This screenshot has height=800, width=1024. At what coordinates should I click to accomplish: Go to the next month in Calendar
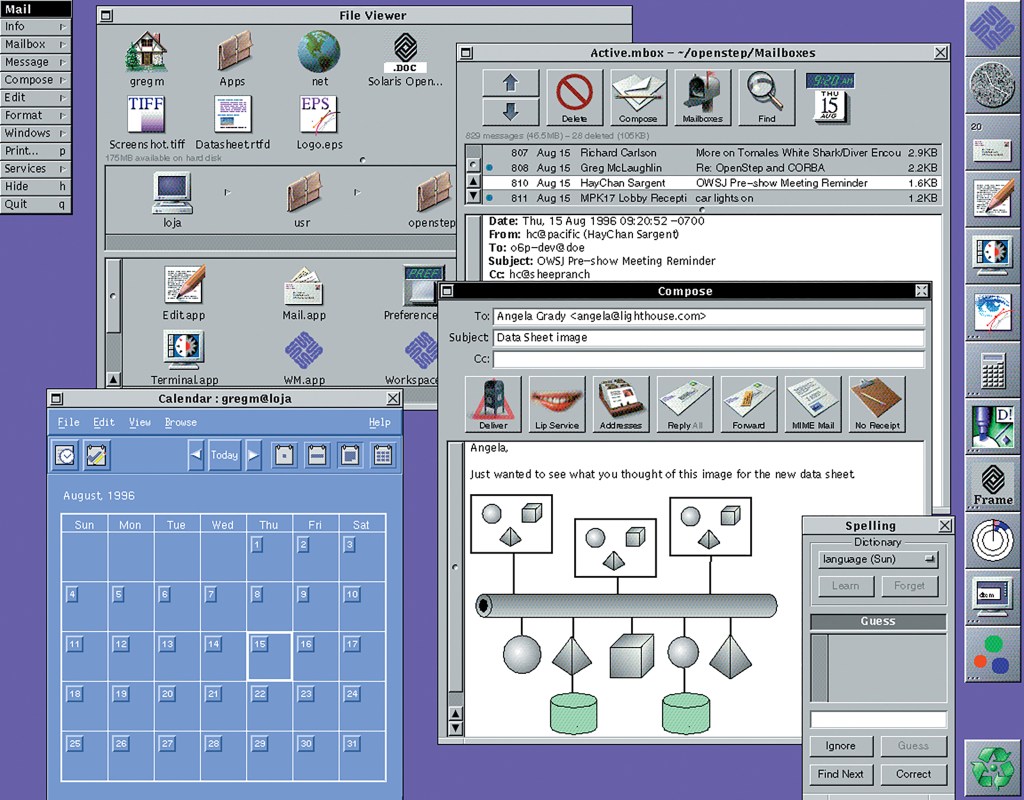(253, 455)
